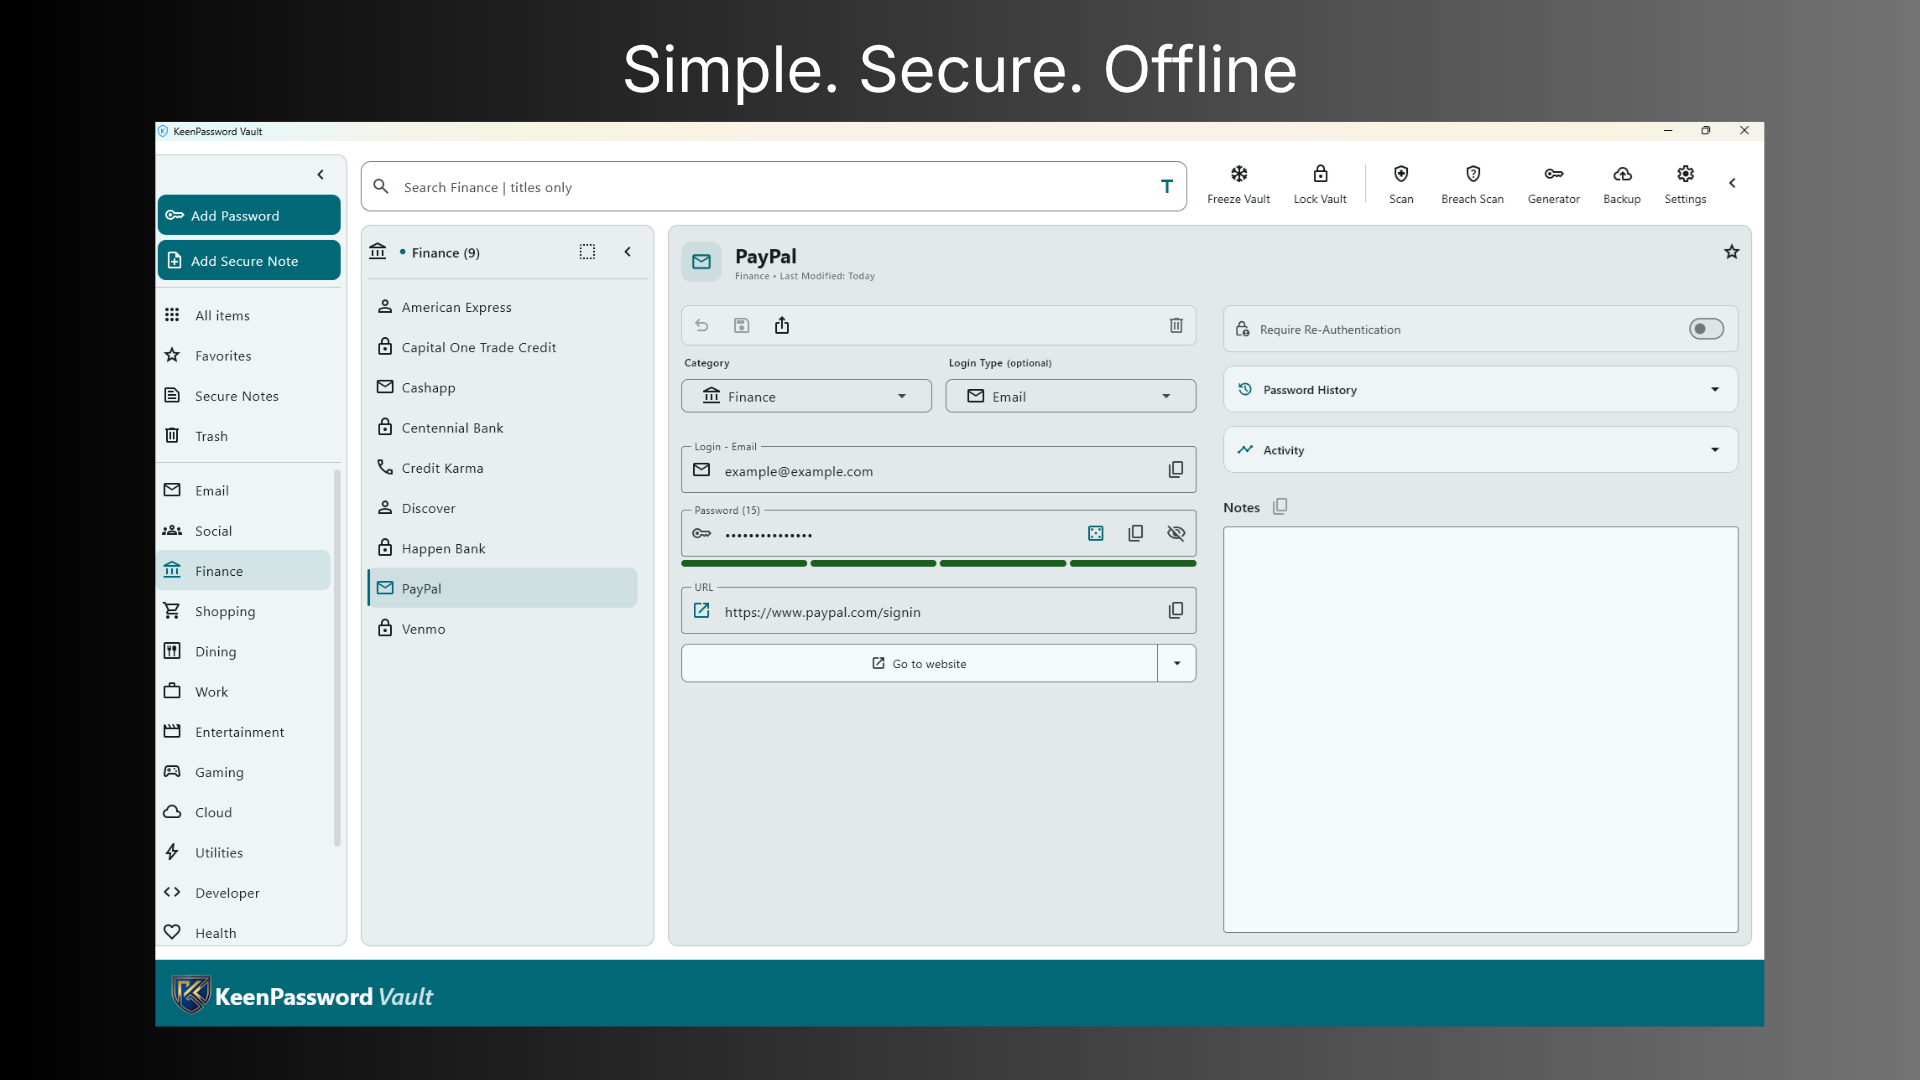Copy the login email address
Viewport: 1920px width, 1080px height.
[1176, 470]
